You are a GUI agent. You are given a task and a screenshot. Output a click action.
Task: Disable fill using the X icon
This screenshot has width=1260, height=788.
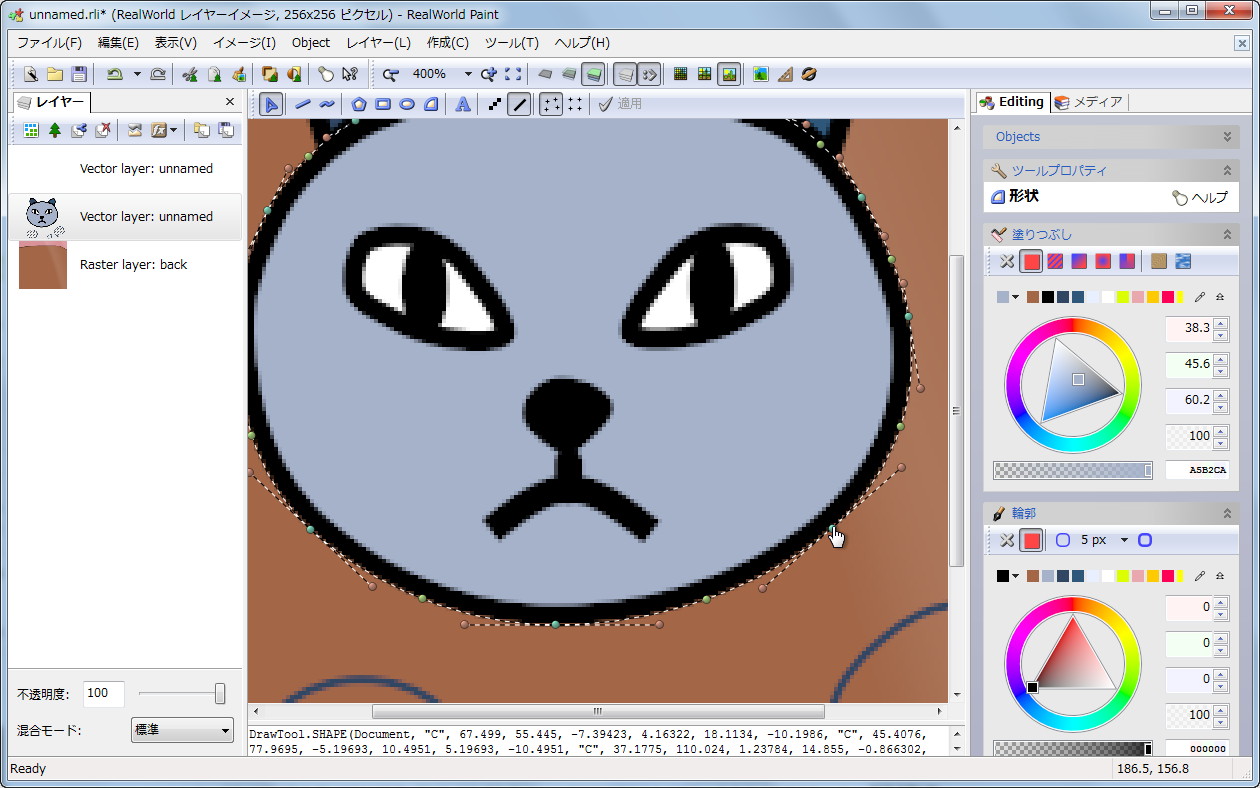(x=1007, y=262)
